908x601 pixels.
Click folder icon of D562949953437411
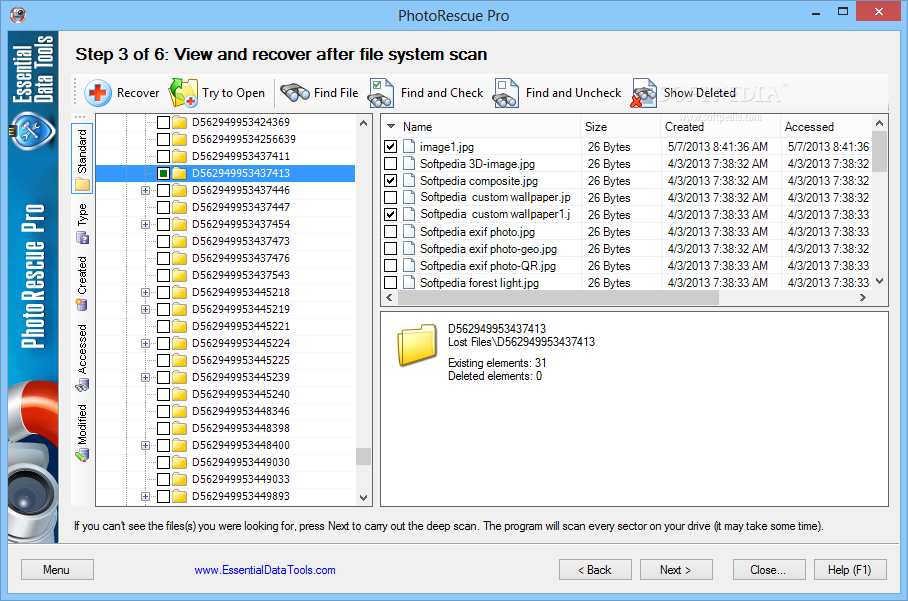(180, 156)
